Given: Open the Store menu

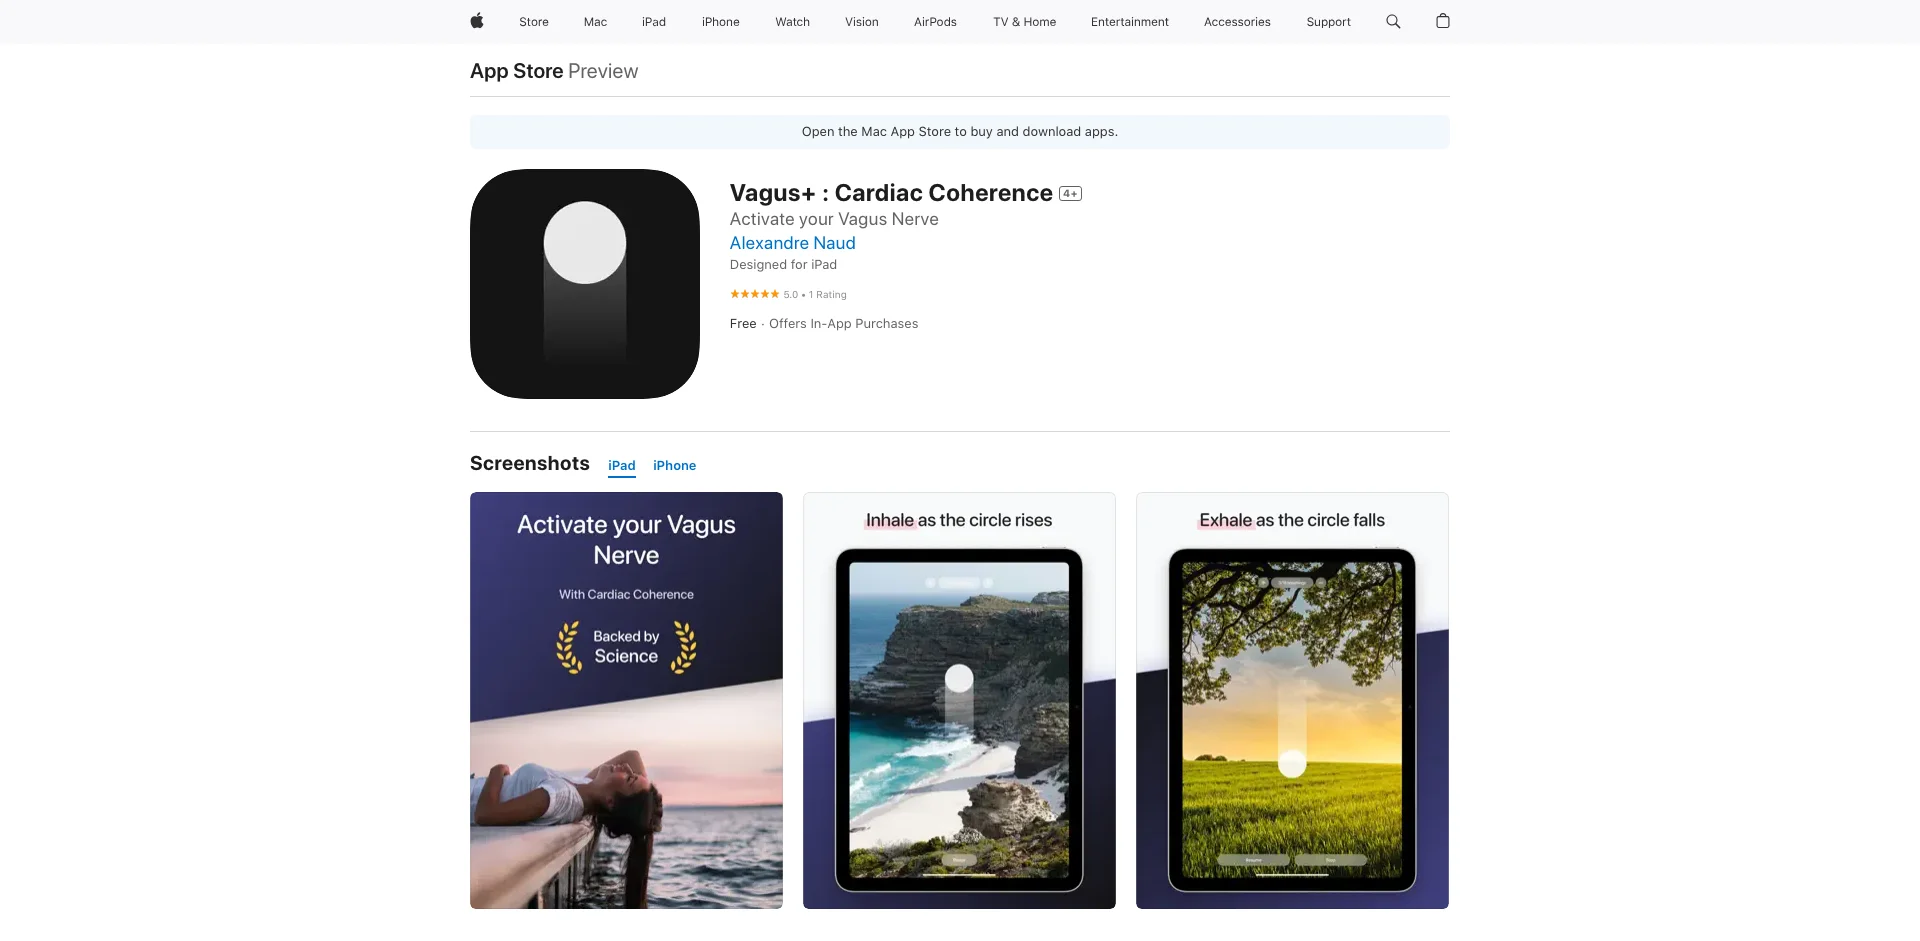Looking at the screenshot, I should pyautogui.click(x=534, y=22).
